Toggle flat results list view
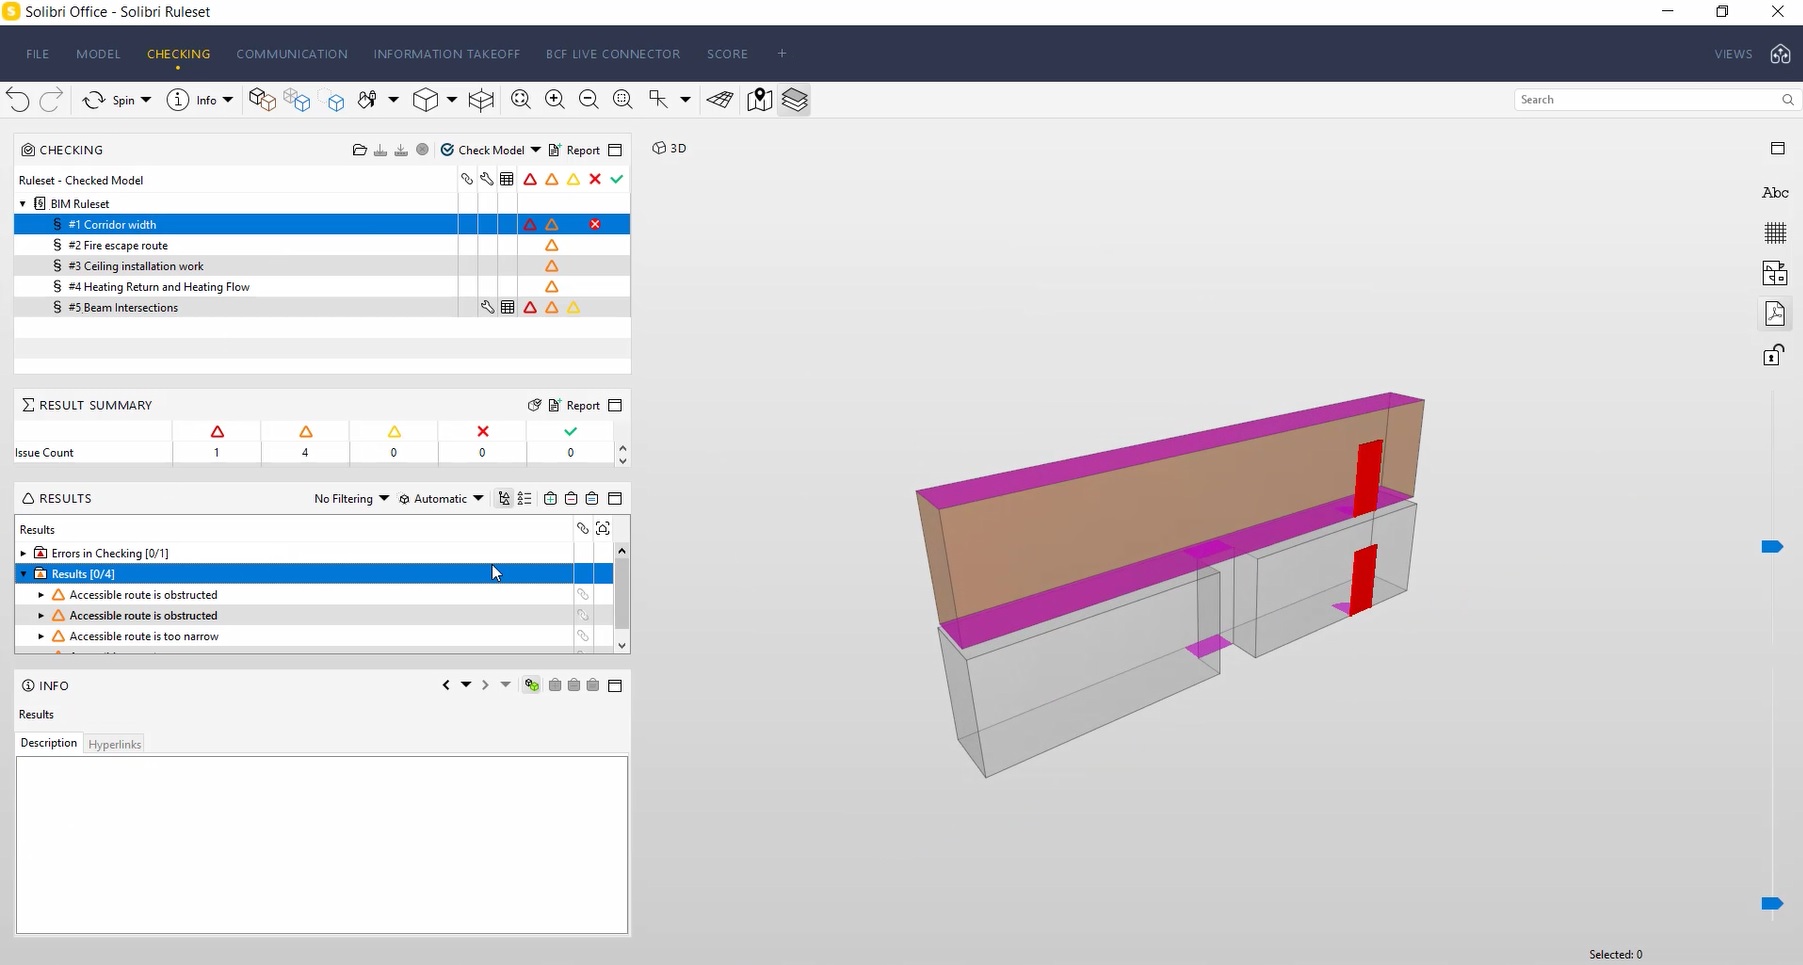The image size is (1803, 965). coord(525,498)
